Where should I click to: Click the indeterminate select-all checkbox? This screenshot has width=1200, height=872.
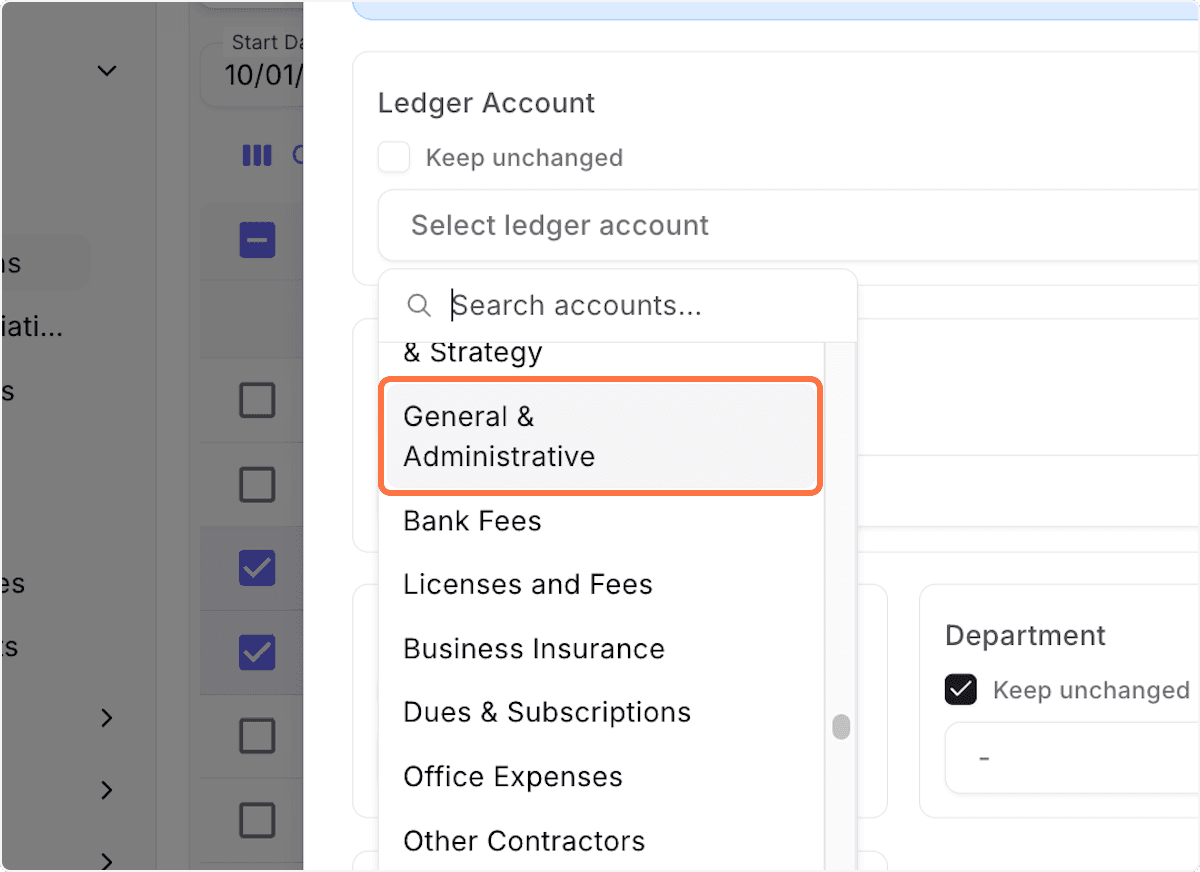(x=257, y=240)
